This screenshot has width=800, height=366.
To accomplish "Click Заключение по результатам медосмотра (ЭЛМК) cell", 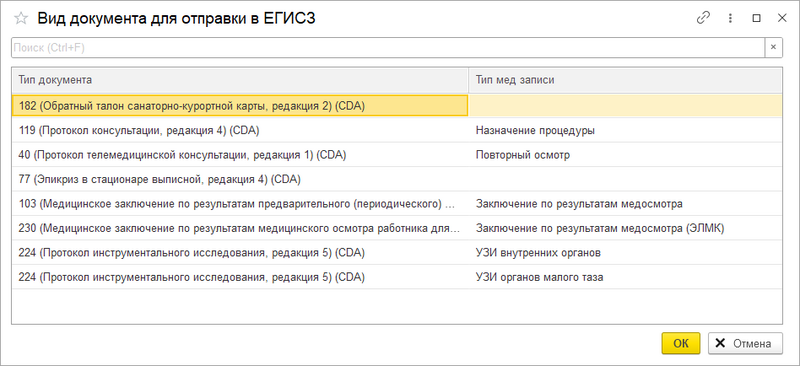I will [x=625, y=228].
